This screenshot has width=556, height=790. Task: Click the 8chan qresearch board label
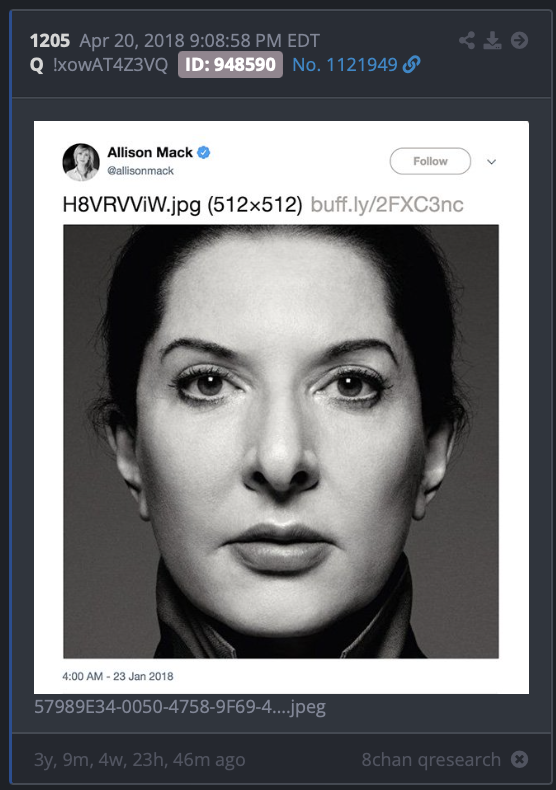[x=431, y=759]
